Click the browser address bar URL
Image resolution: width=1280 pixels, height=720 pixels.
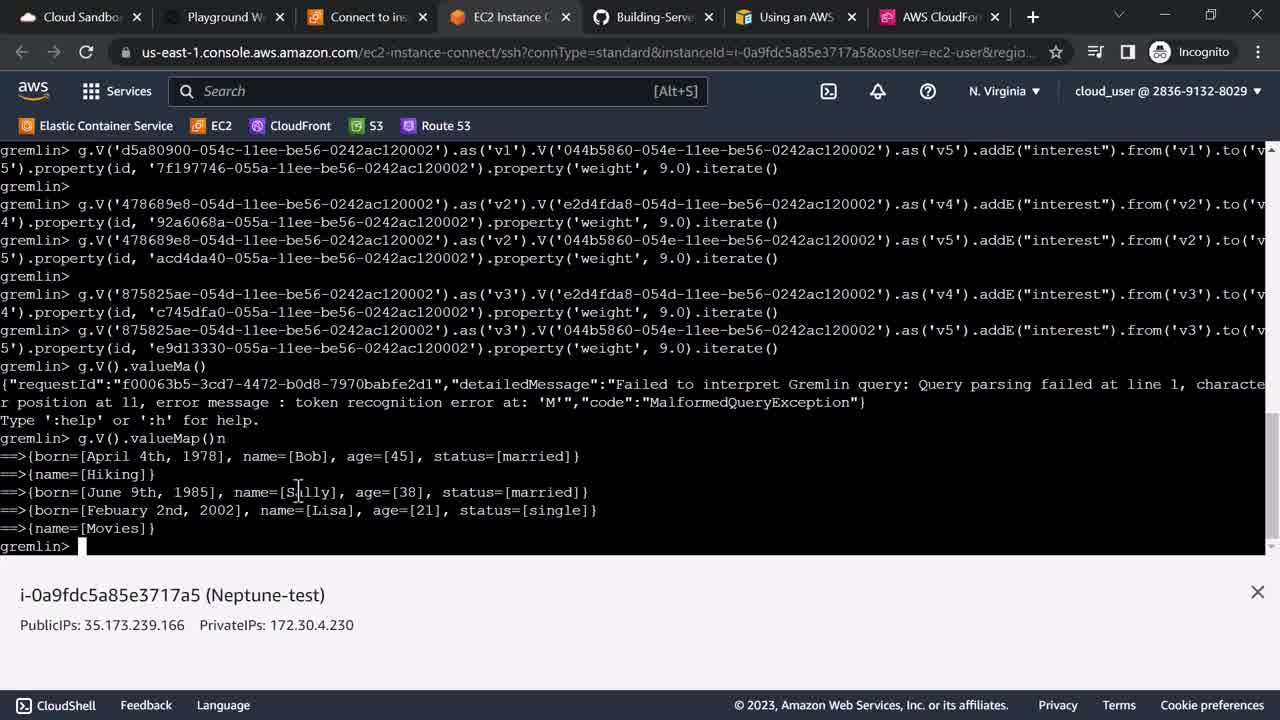coord(588,52)
